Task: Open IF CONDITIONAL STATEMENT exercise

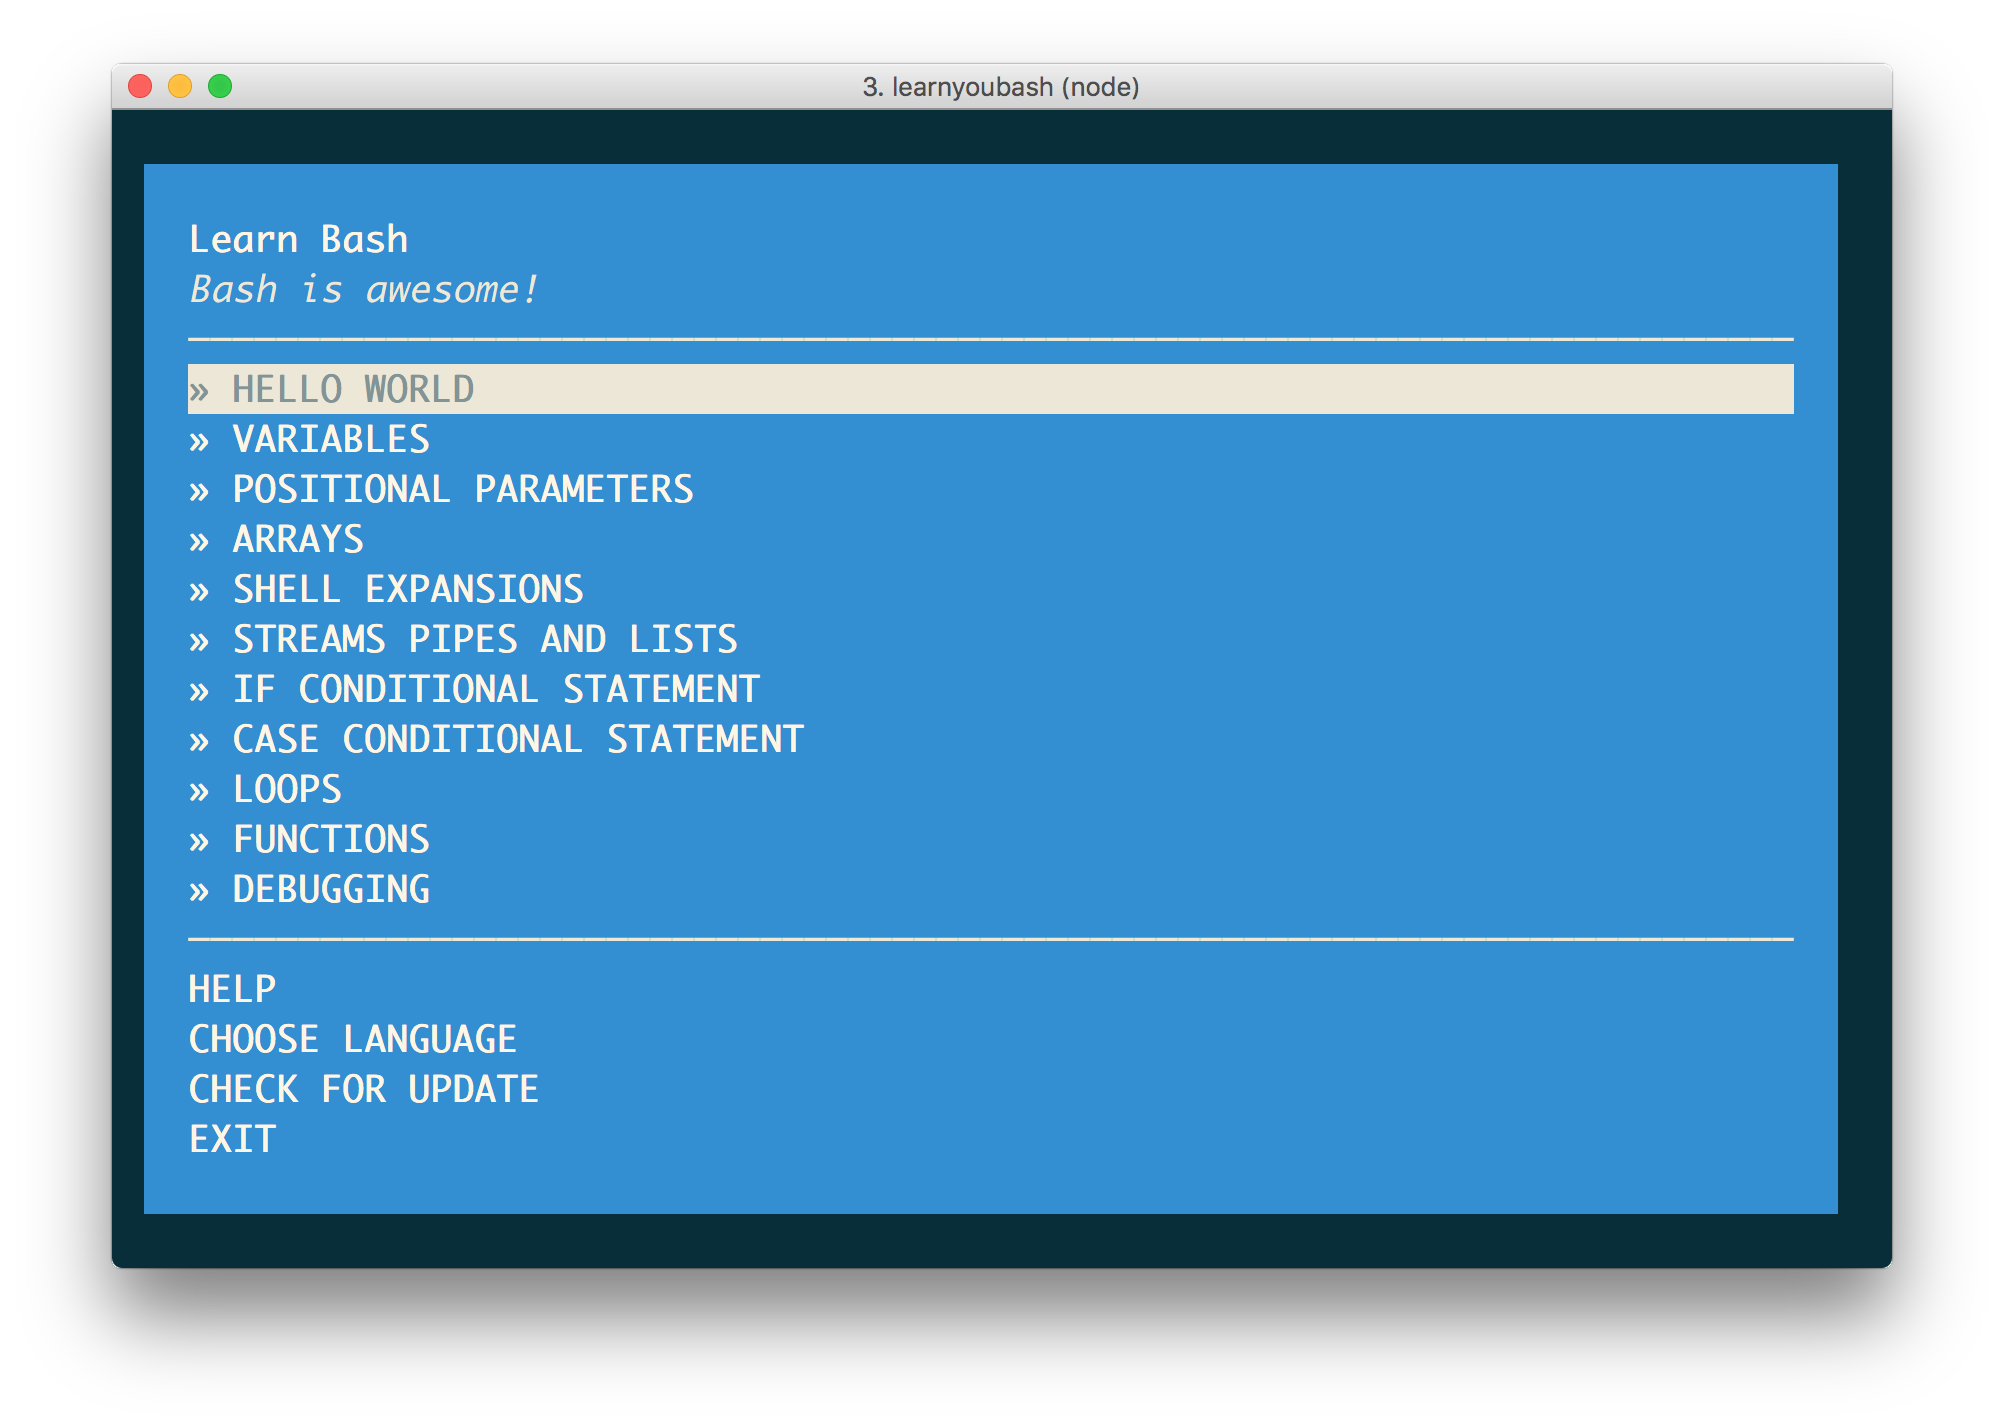Action: [x=496, y=689]
